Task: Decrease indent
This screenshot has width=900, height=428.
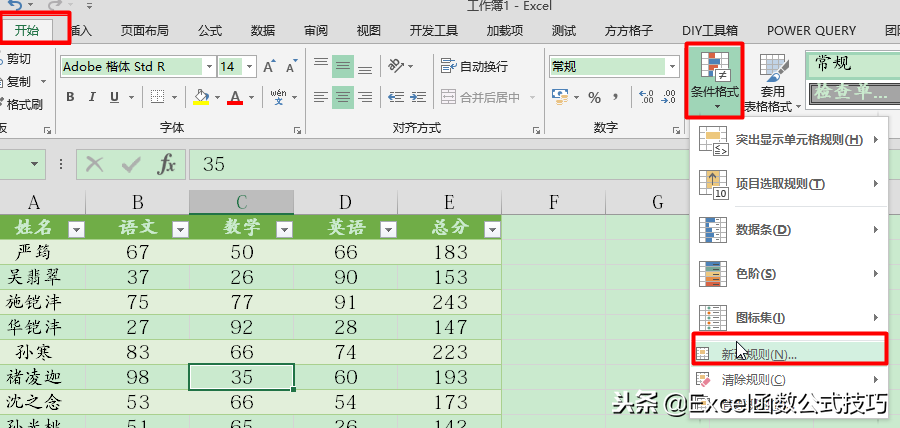Action: 396,97
